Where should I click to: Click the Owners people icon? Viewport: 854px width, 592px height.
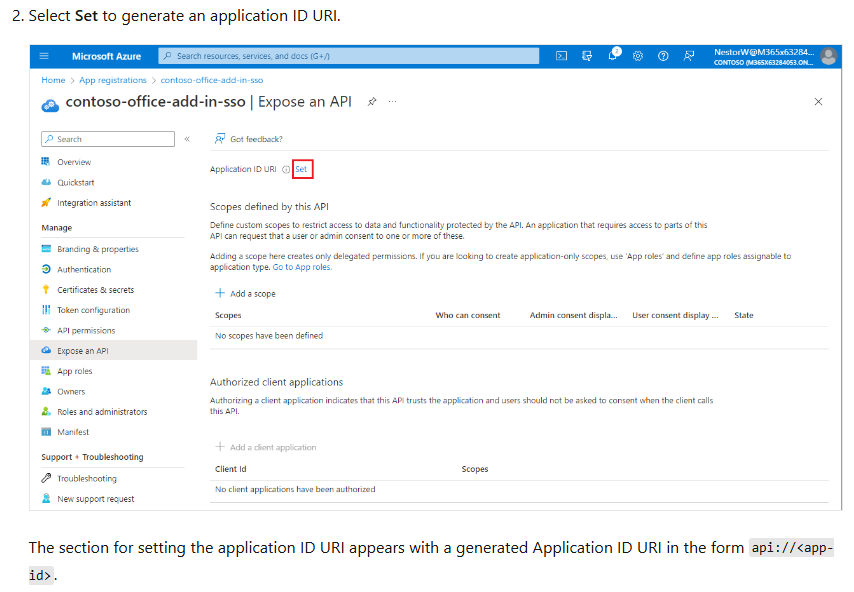46,391
